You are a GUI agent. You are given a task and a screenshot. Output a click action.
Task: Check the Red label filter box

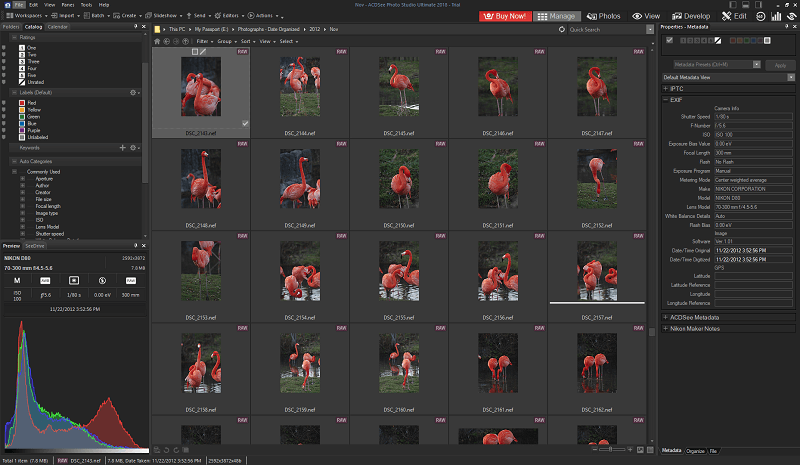(22, 103)
